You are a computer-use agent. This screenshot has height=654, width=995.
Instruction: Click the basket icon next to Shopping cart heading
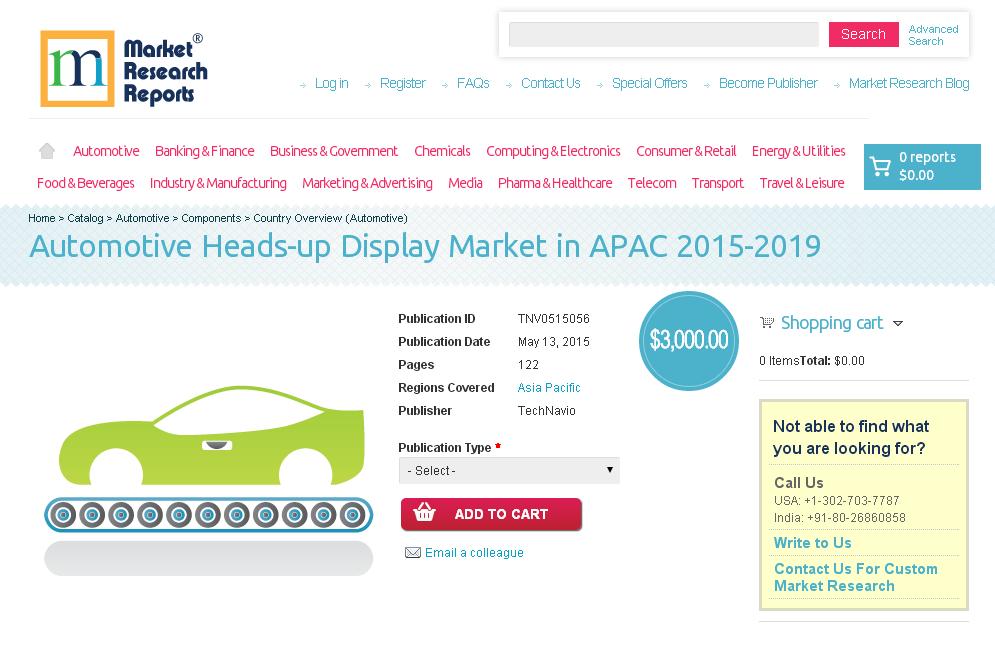767,322
